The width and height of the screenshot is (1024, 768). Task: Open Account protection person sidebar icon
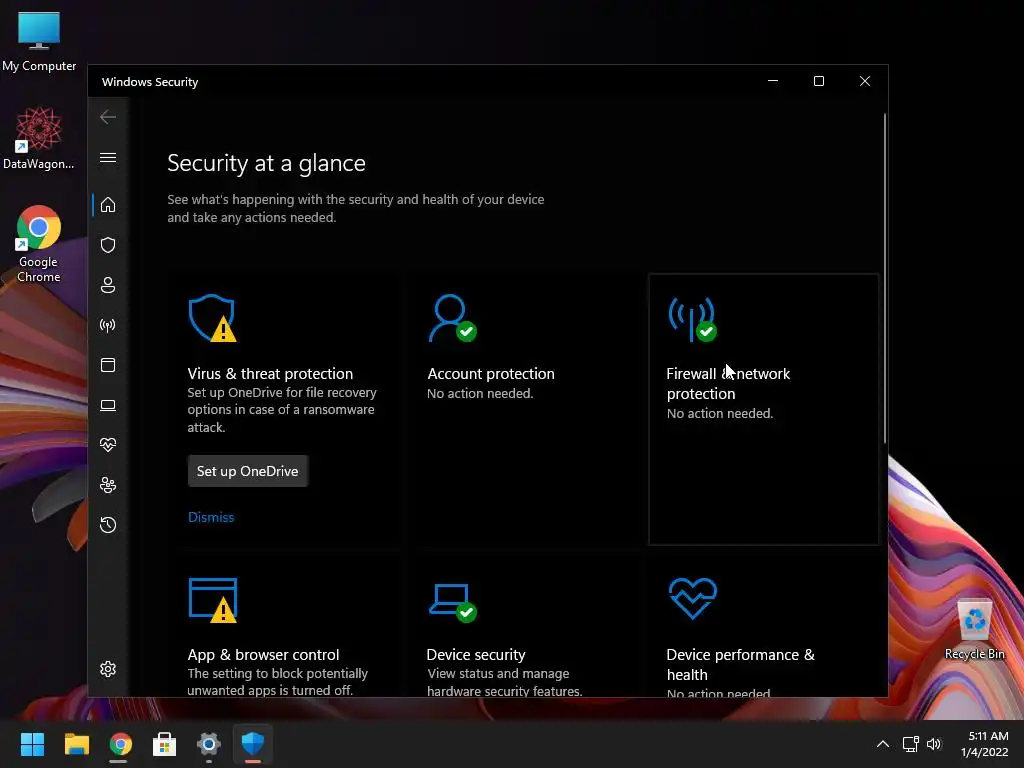pyautogui.click(x=108, y=285)
